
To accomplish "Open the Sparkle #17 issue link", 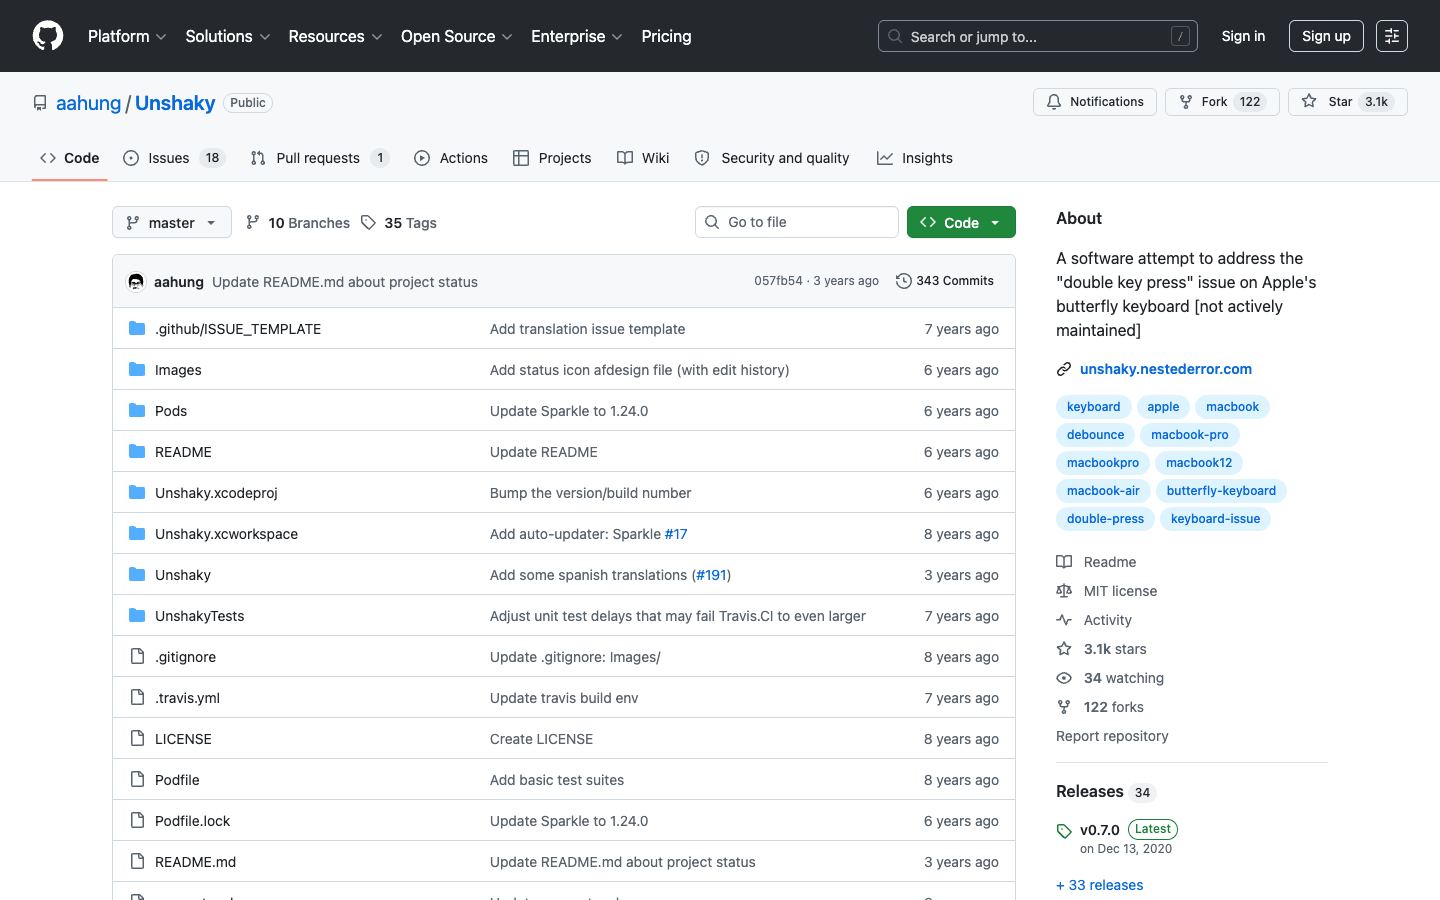I will 676,534.
